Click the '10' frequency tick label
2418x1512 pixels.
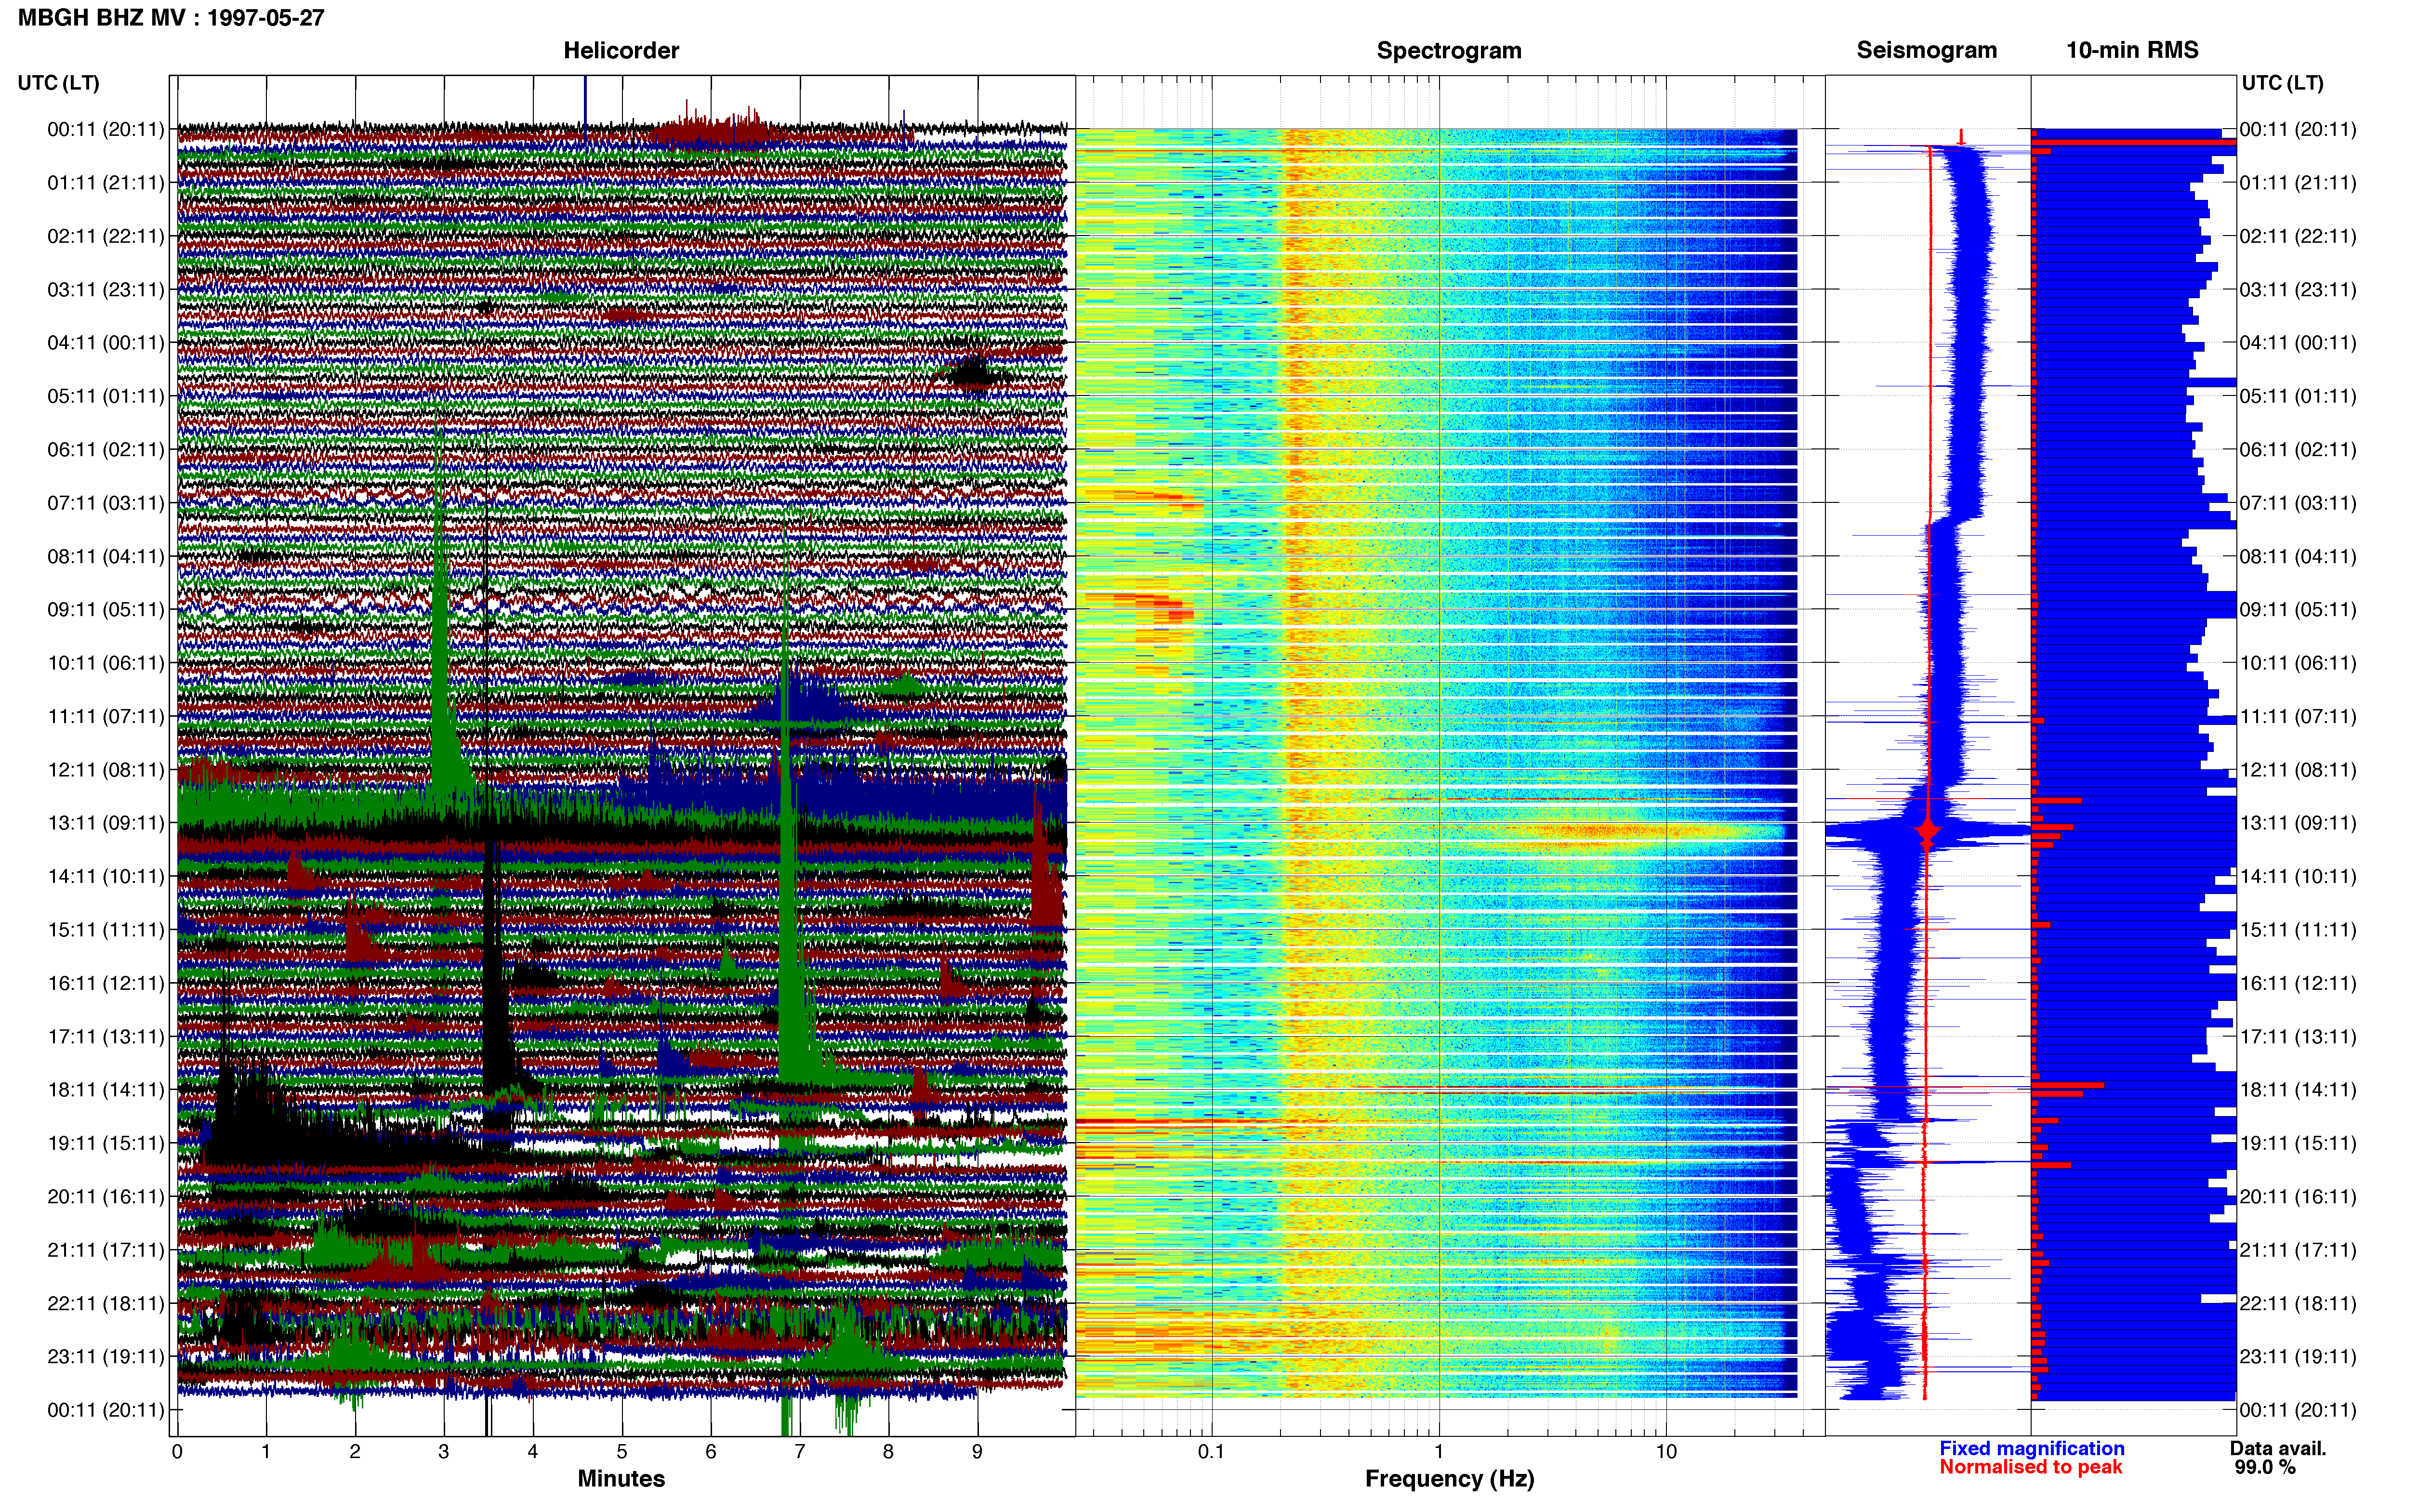pyautogui.click(x=1666, y=1451)
